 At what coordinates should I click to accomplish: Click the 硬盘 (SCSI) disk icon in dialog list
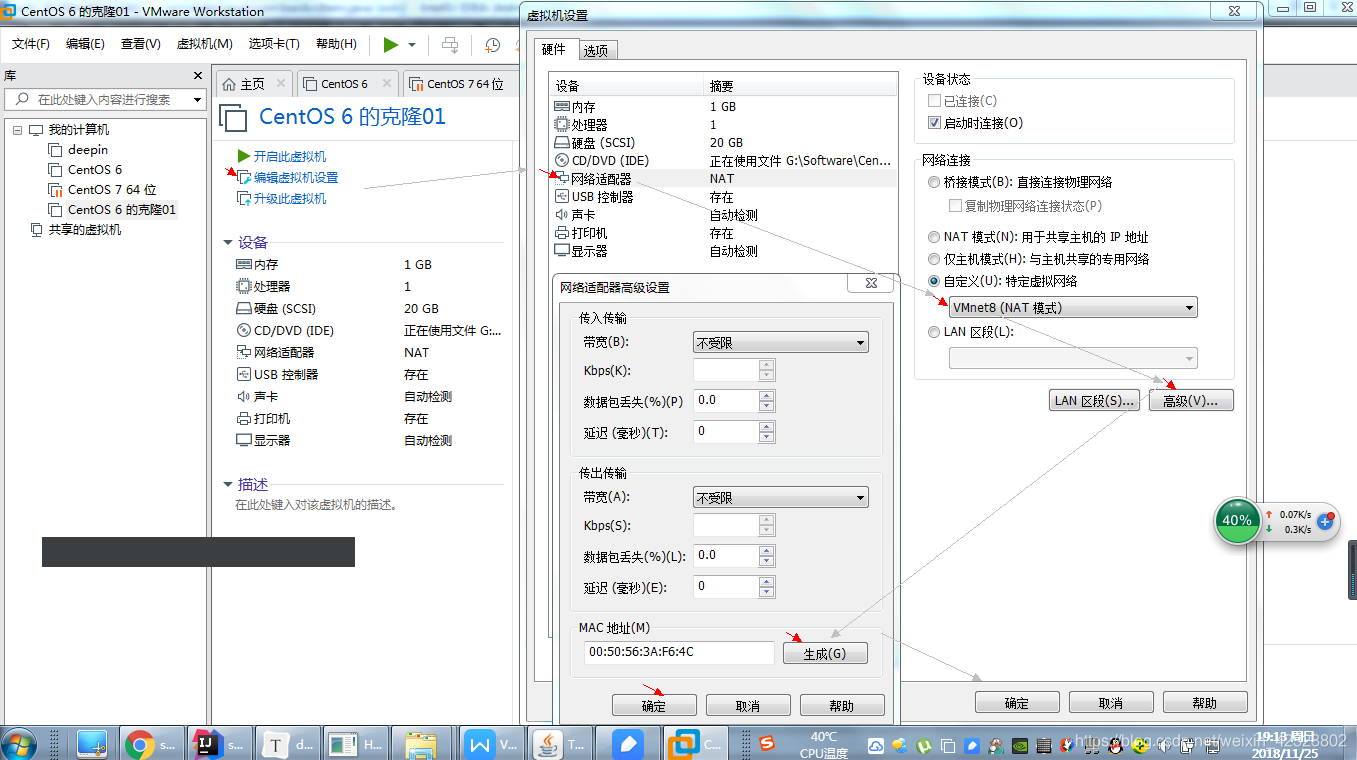click(x=562, y=143)
